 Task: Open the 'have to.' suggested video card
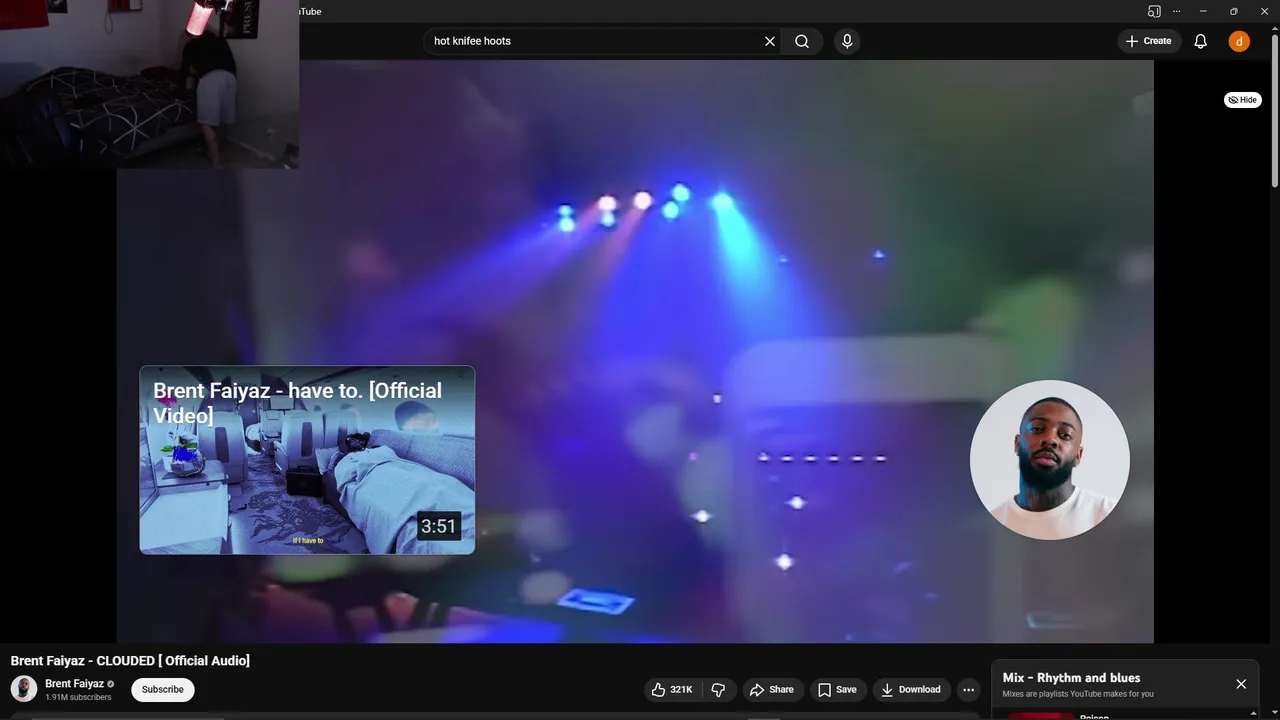(307, 460)
